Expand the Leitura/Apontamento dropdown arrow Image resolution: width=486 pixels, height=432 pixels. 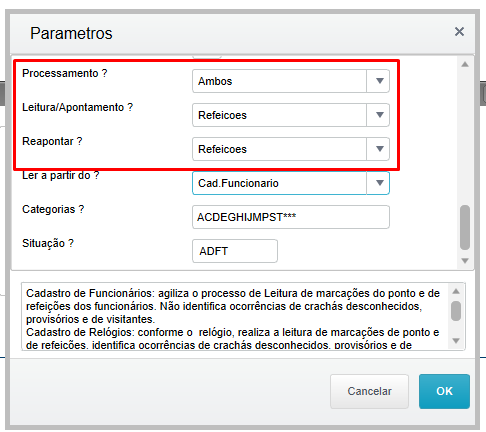(x=379, y=115)
